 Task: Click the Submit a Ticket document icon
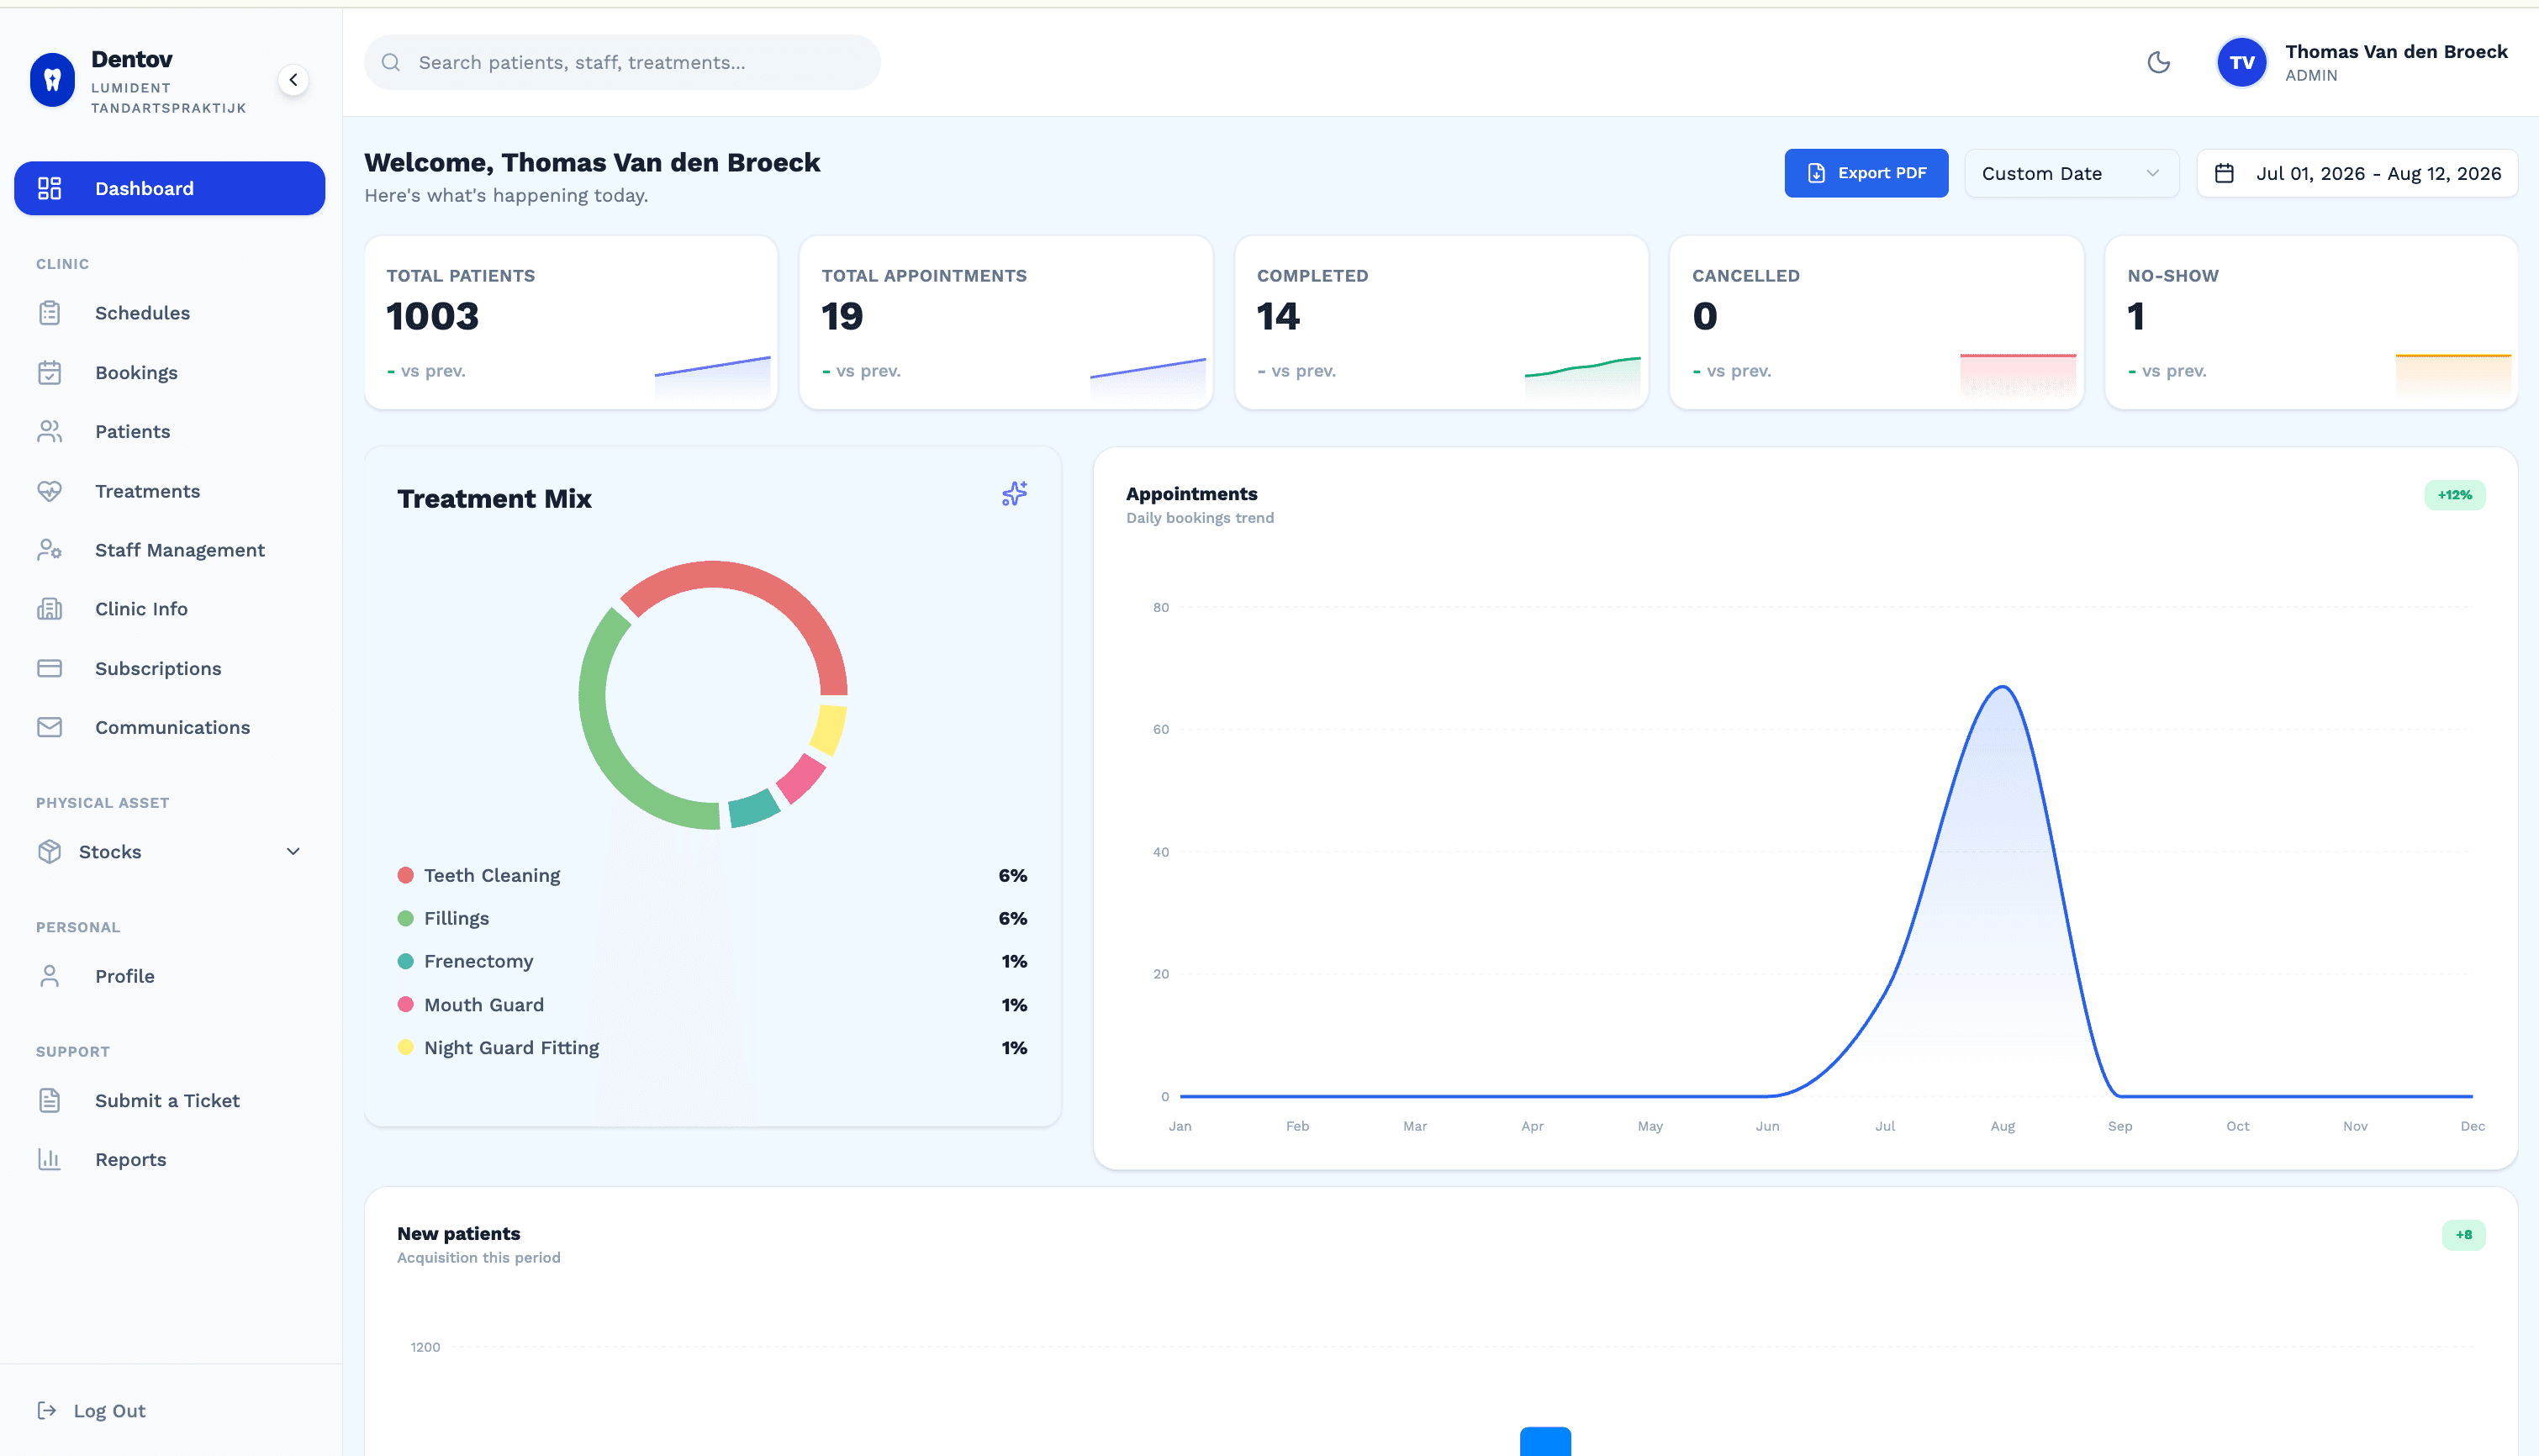(x=49, y=1100)
